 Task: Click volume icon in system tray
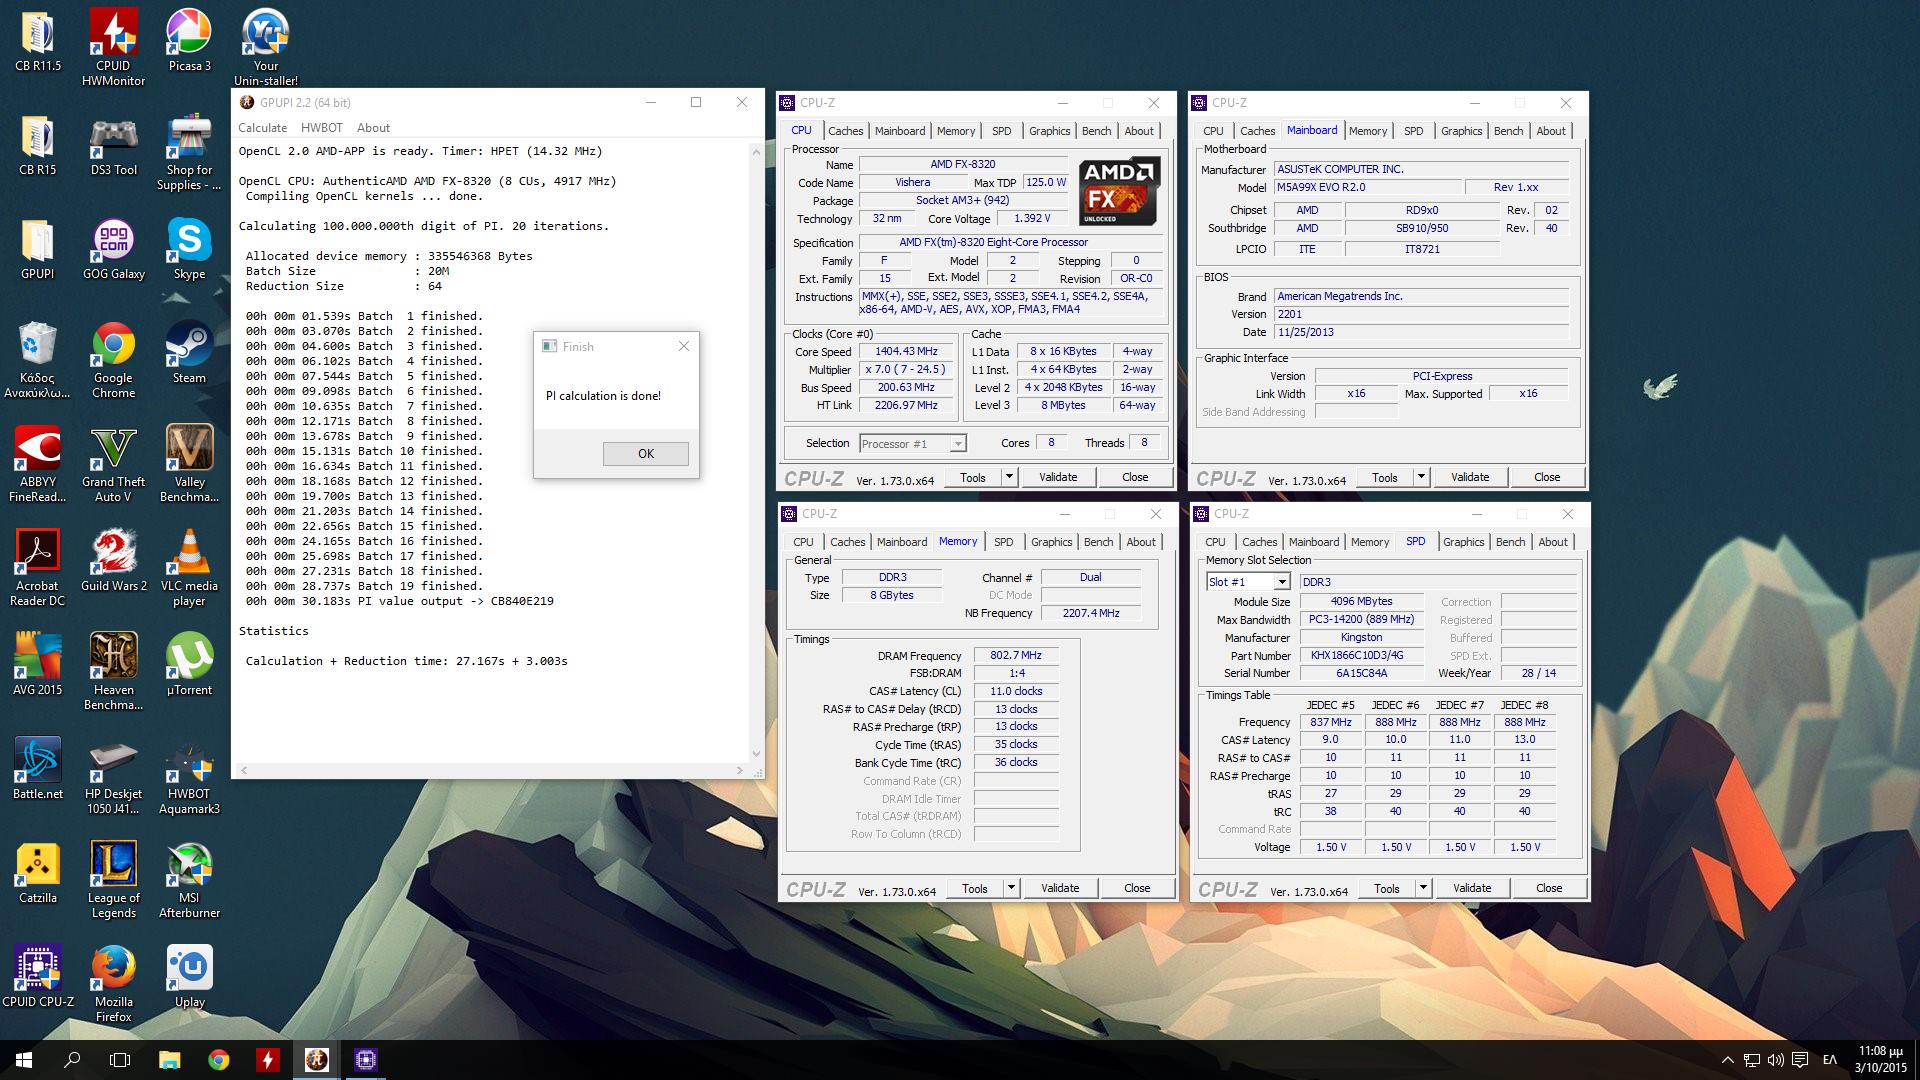click(x=1775, y=1060)
